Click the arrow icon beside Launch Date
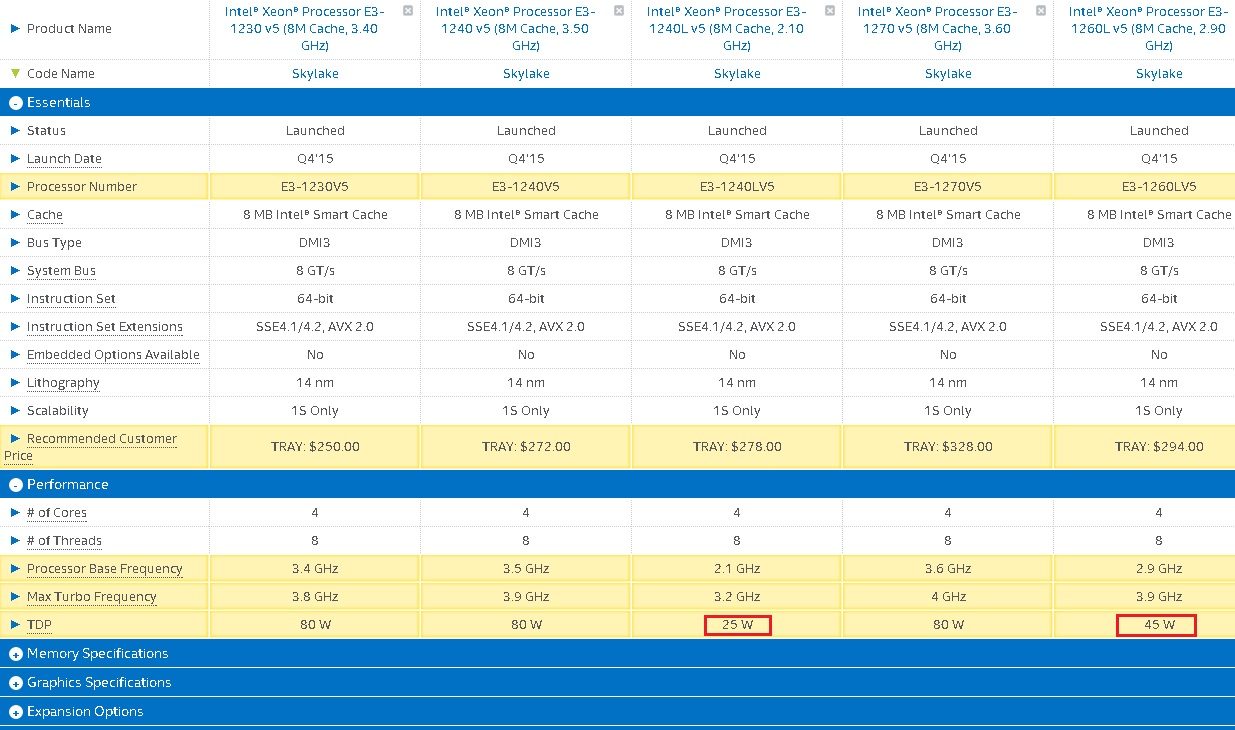 point(15,159)
